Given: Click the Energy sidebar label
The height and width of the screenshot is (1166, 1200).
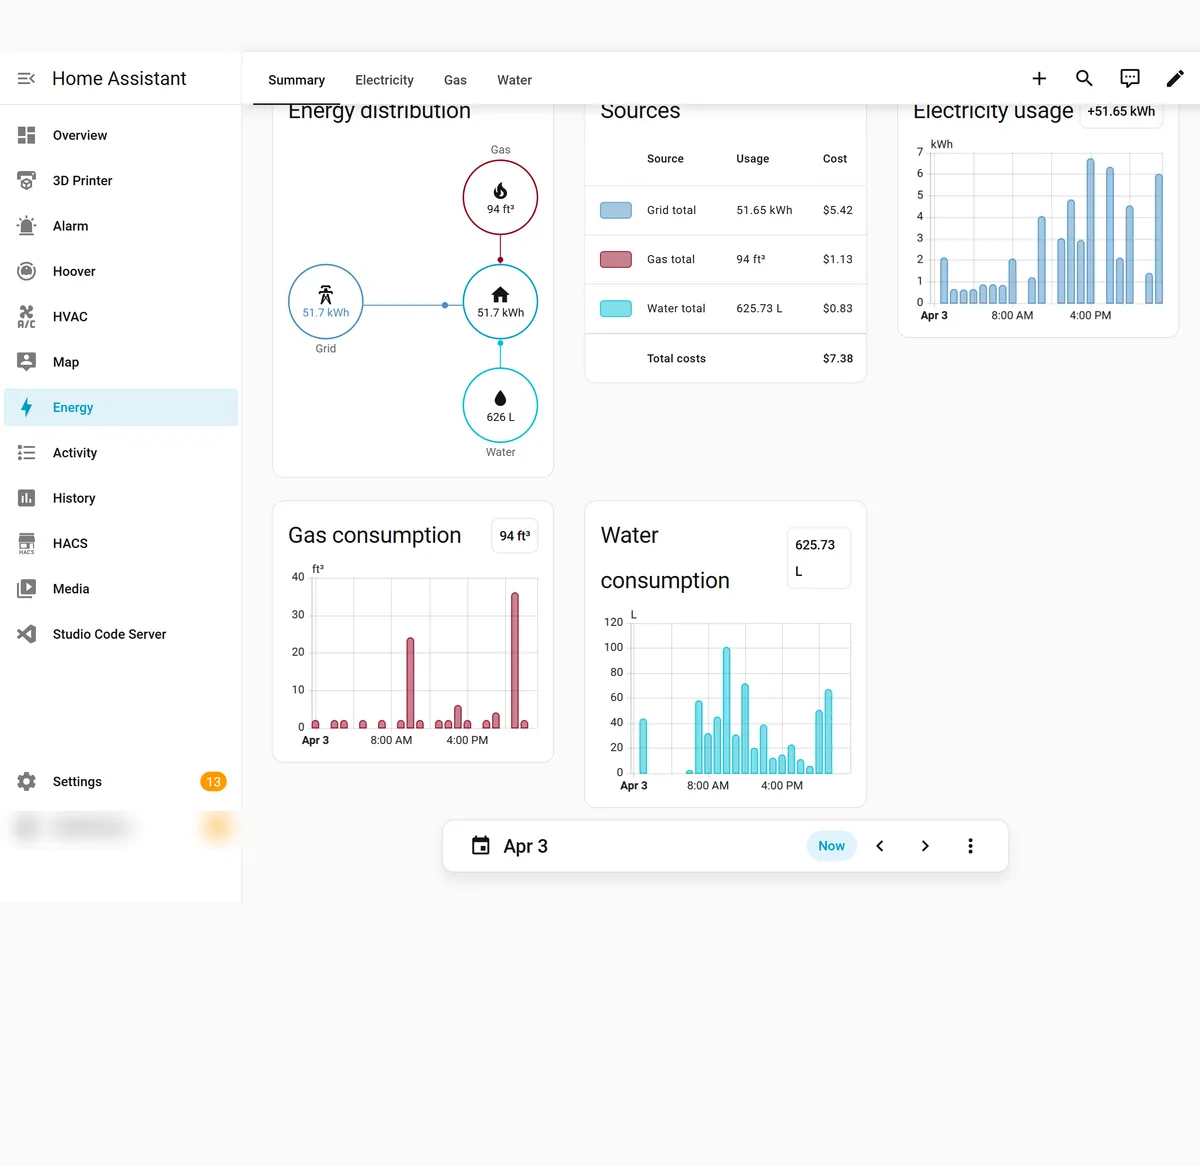Looking at the screenshot, I should (x=73, y=407).
